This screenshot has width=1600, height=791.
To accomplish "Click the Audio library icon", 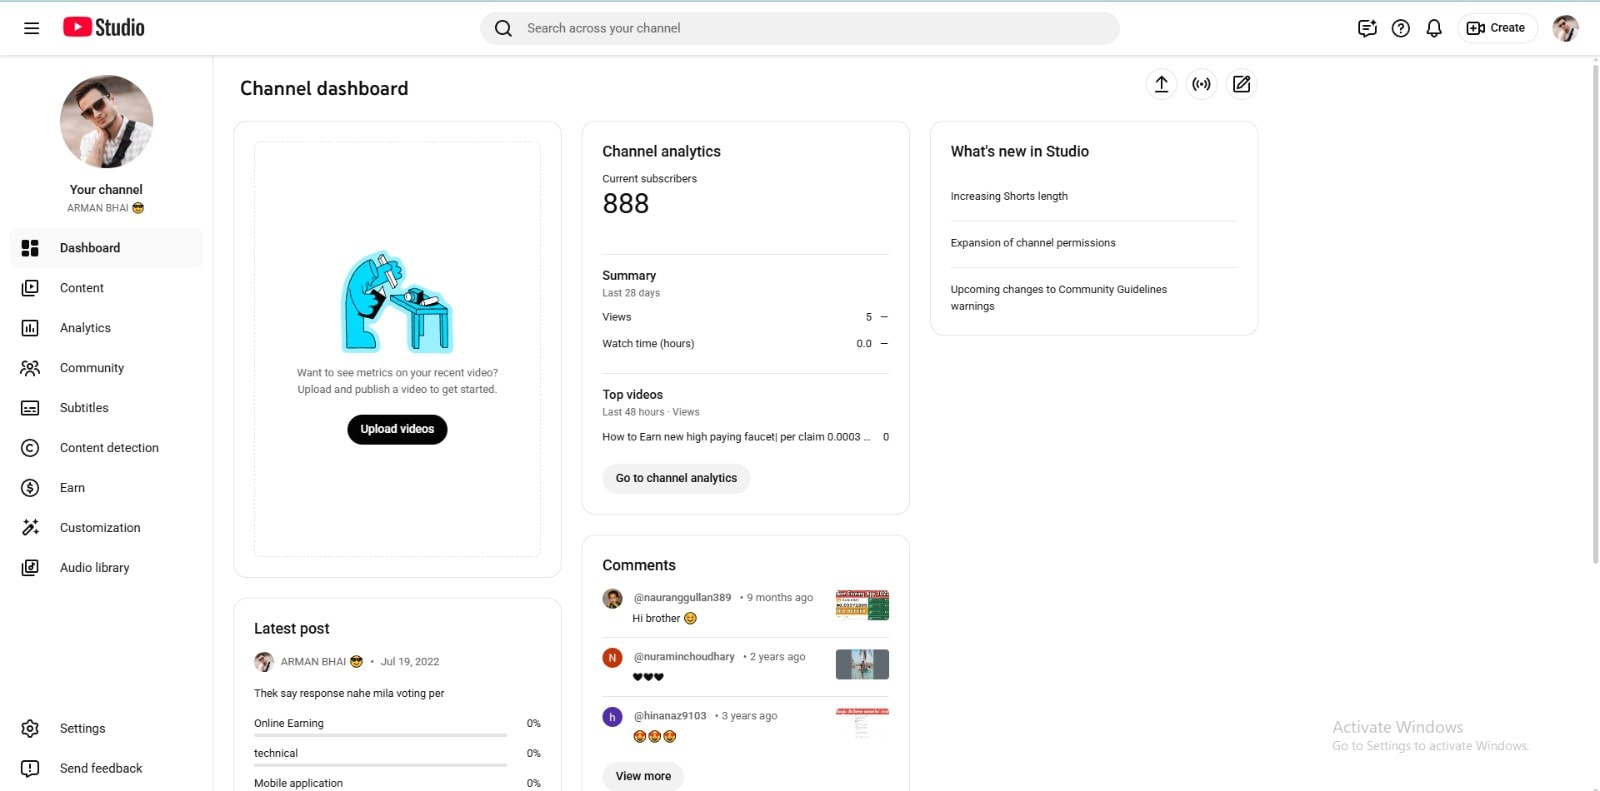I will click(x=30, y=568).
